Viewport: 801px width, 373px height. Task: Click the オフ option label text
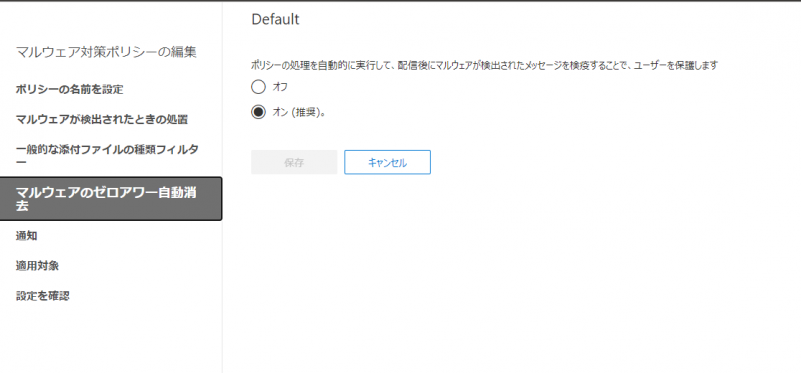pyautogui.click(x=280, y=87)
